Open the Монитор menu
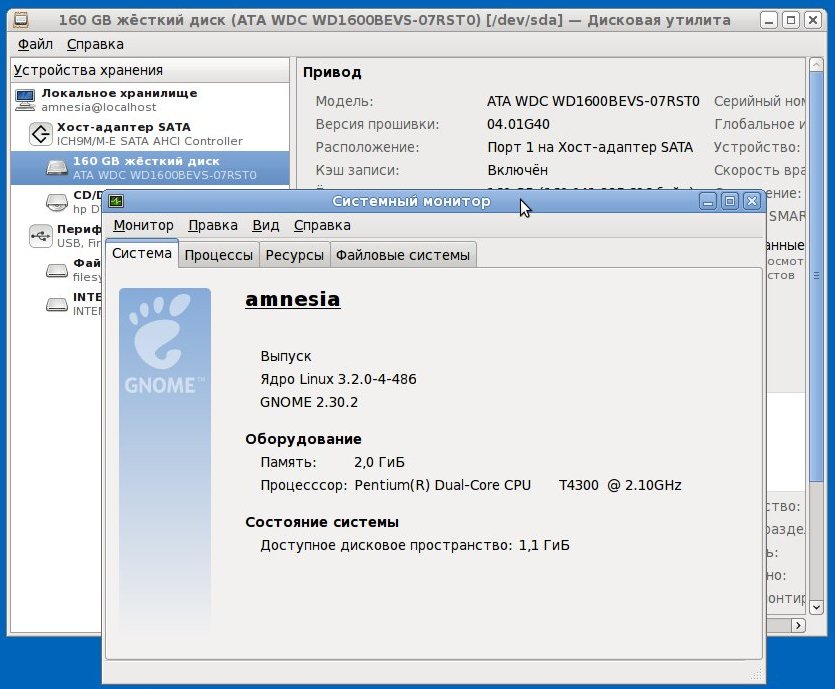 pyautogui.click(x=143, y=225)
